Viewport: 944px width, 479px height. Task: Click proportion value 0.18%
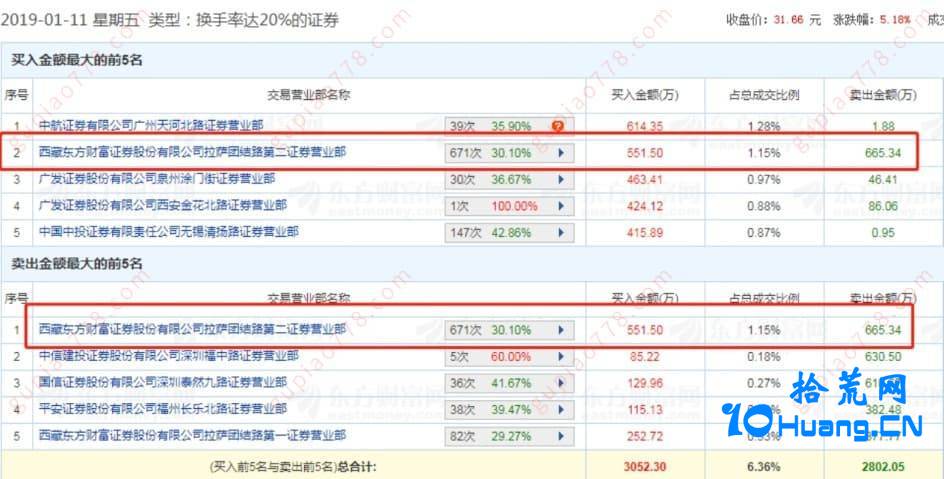pos(764,356)
